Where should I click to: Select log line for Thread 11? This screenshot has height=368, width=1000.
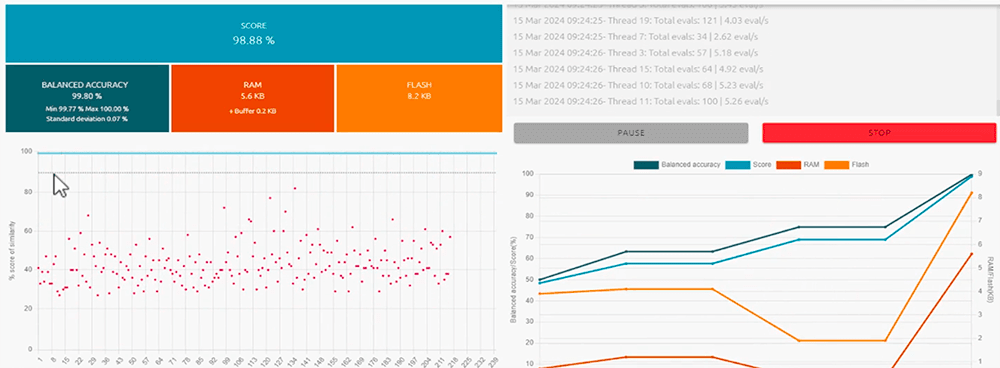tap(640, 101)
